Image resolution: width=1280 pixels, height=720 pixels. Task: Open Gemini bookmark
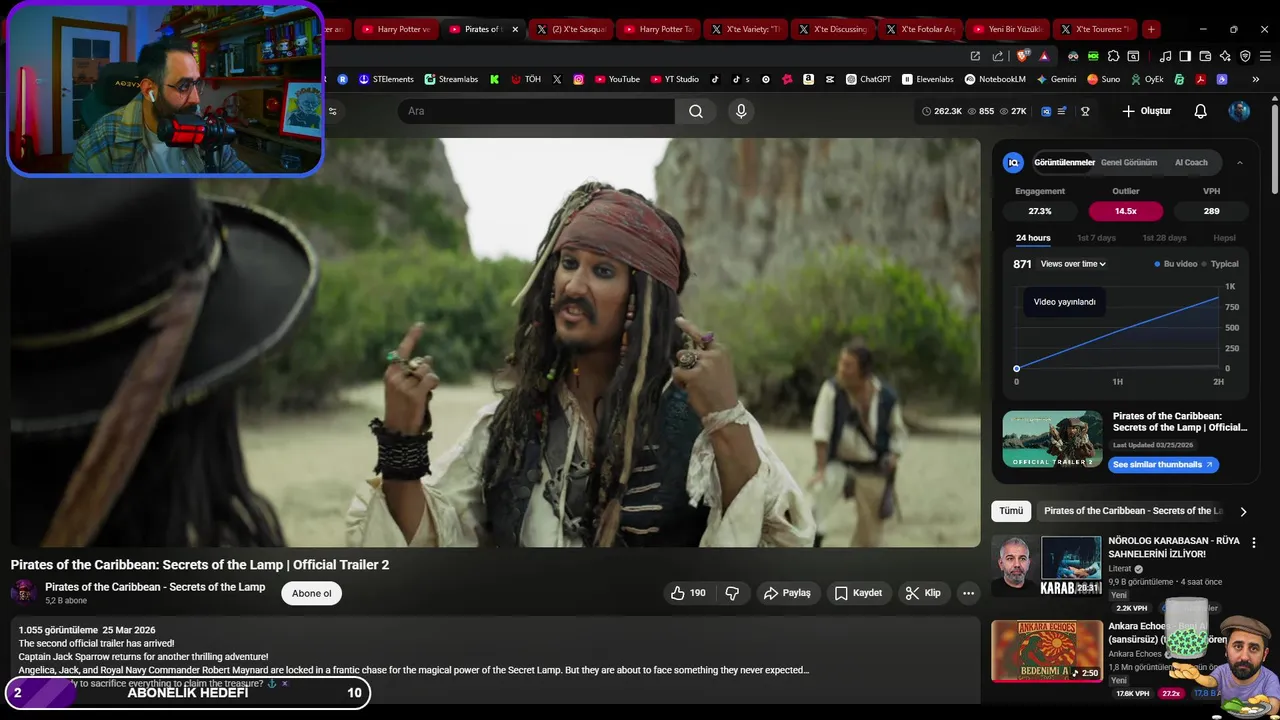(x=1057, y=79)
